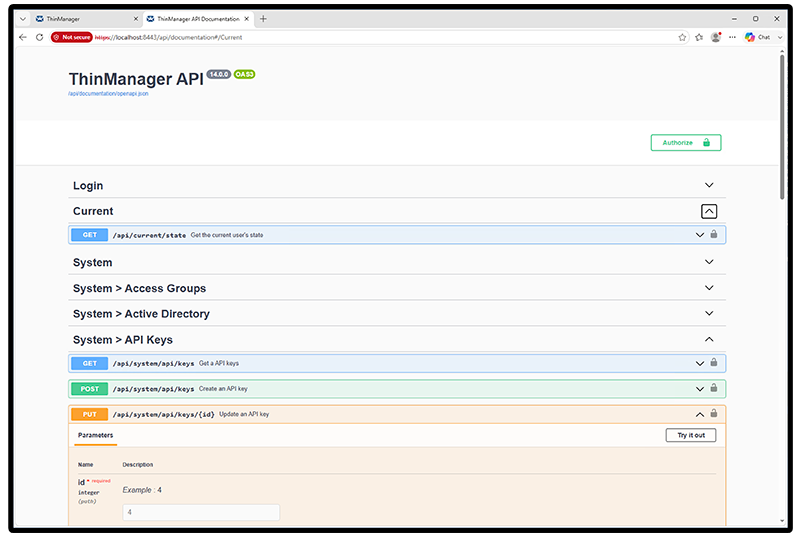This screenshot has height=537, width=800.
Task: Click lock icon on POST /api/system/api/keys
Action: 714,388
